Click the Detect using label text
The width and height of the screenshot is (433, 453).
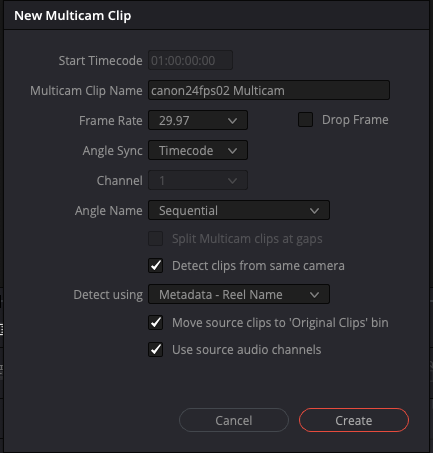tap(108, 295)
